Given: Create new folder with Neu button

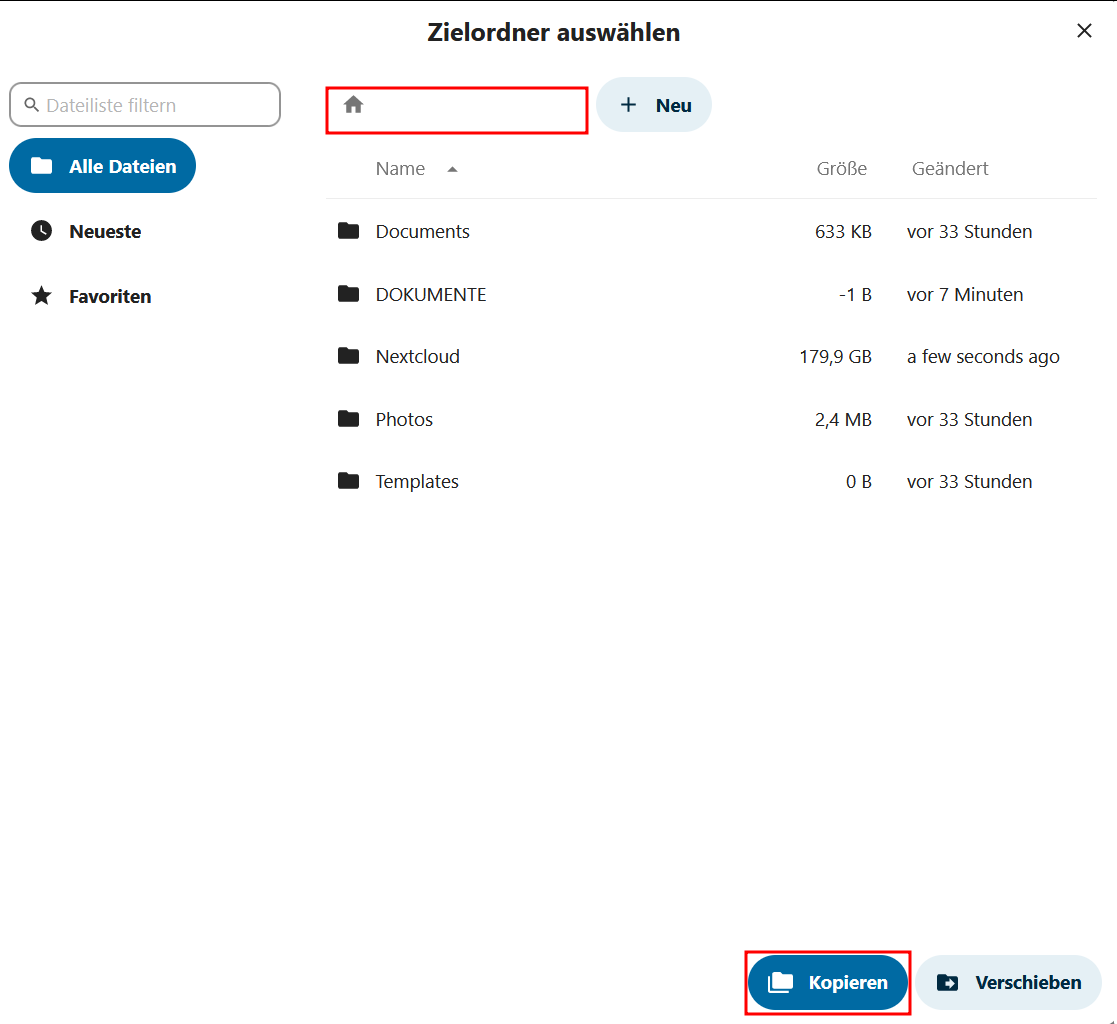Looking at the screenshot, I should click(654, 105).
